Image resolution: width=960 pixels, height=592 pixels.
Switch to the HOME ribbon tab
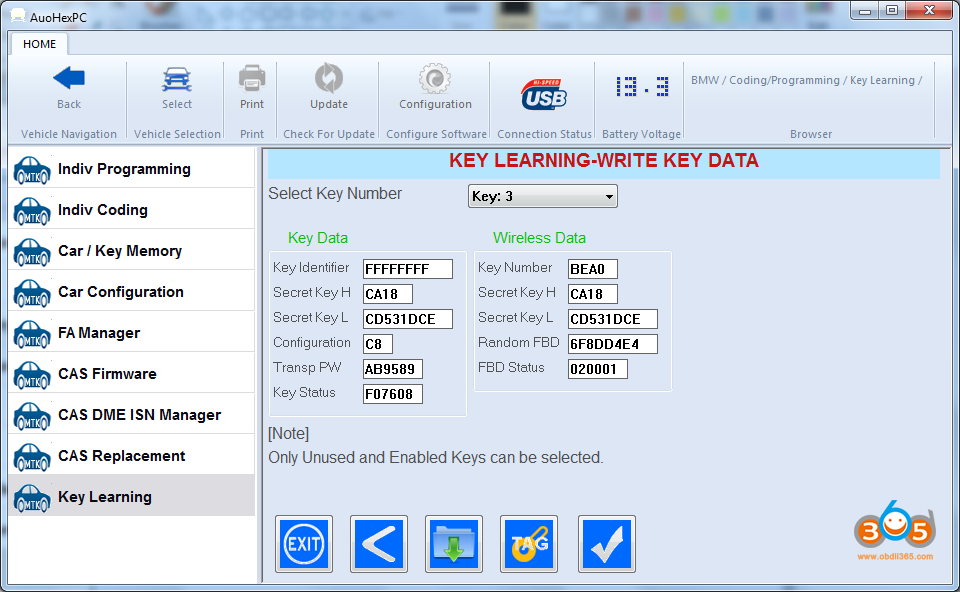39,44
